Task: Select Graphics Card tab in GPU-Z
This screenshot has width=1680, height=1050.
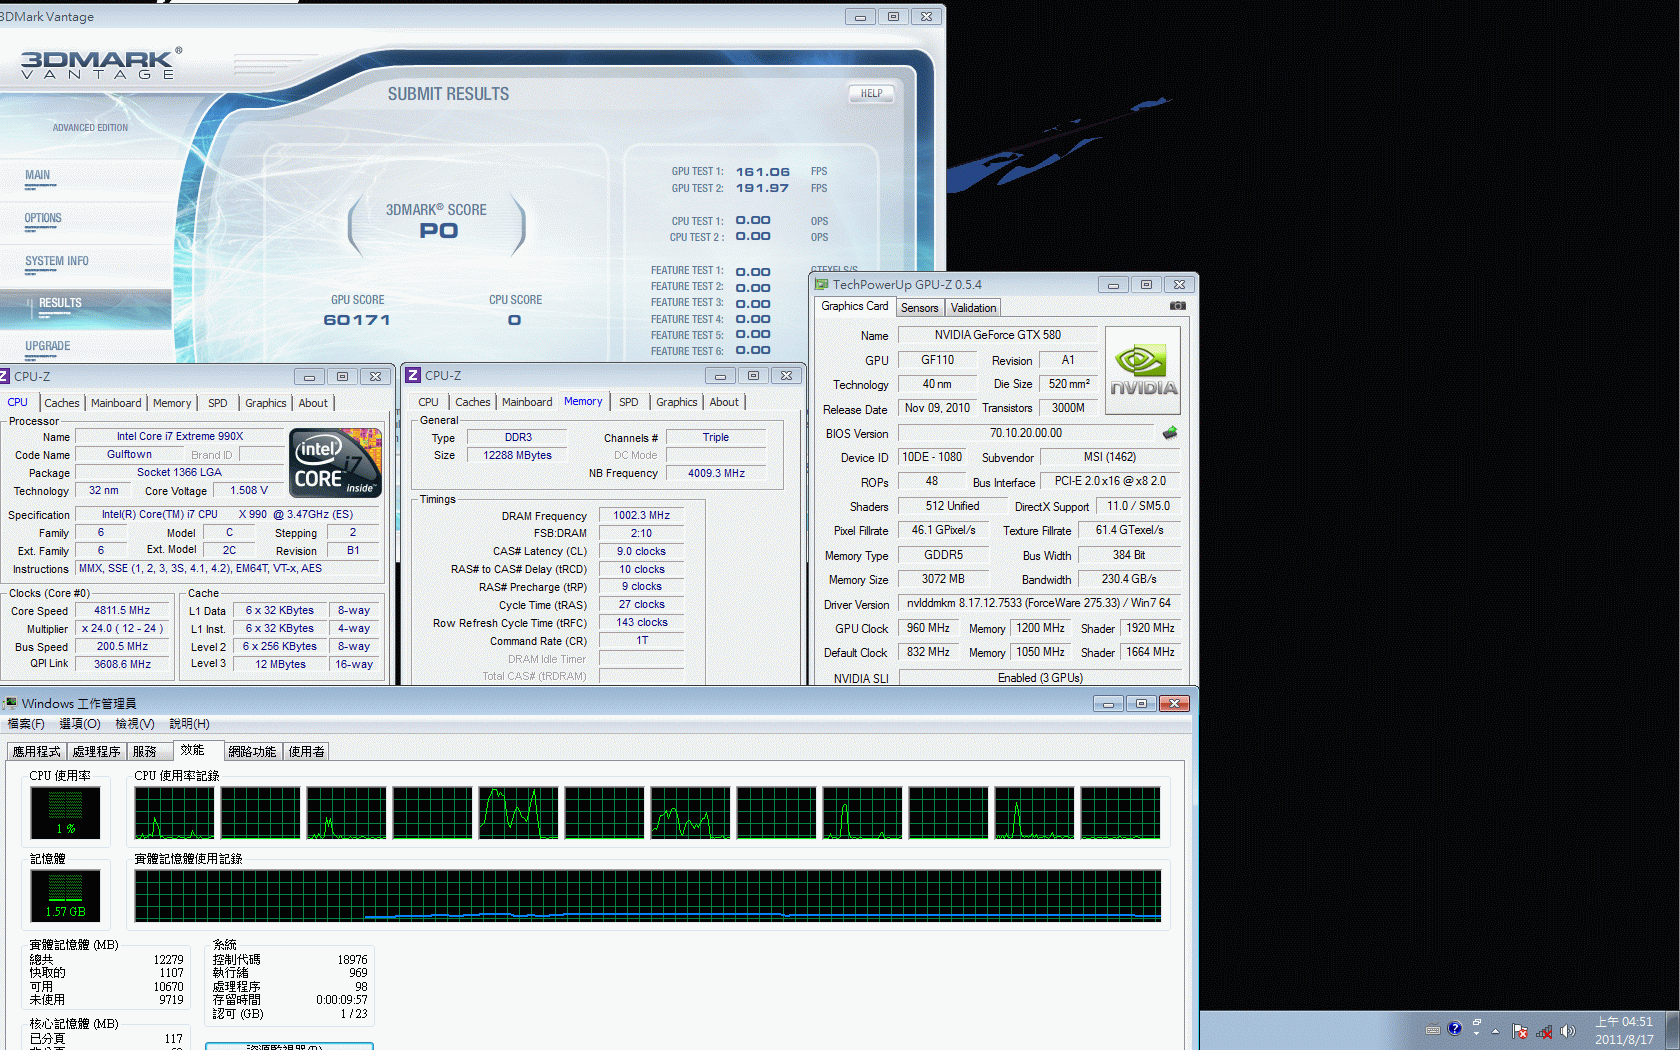Action: pos(854,306)
